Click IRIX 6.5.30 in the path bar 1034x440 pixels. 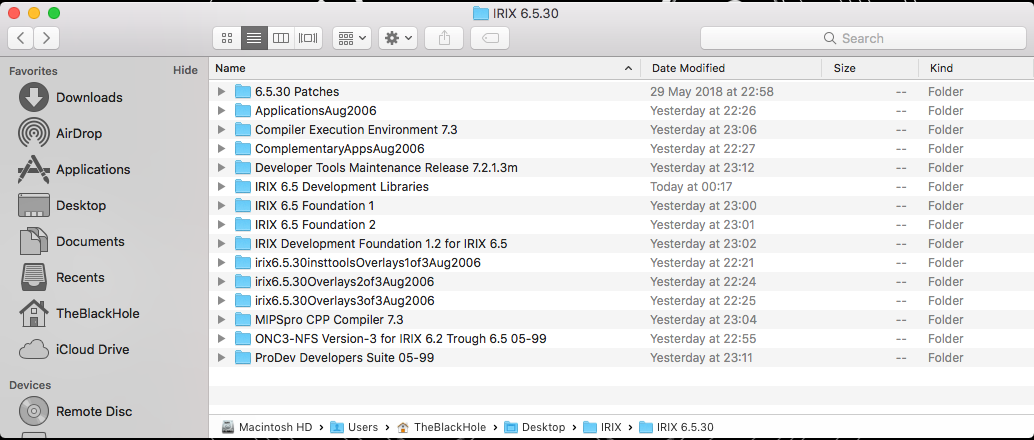[677, 427]
